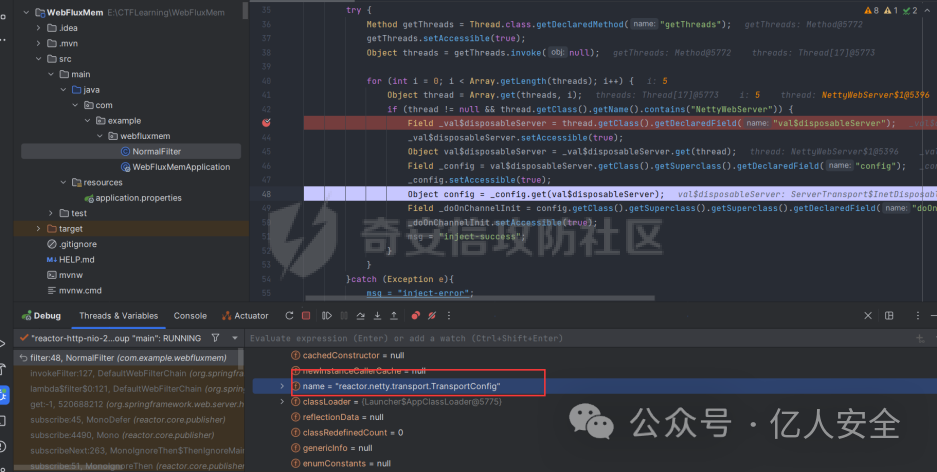Screen dimensions: 937x472
Task: Rerun the debug session
Action: (x=290, y=315)
